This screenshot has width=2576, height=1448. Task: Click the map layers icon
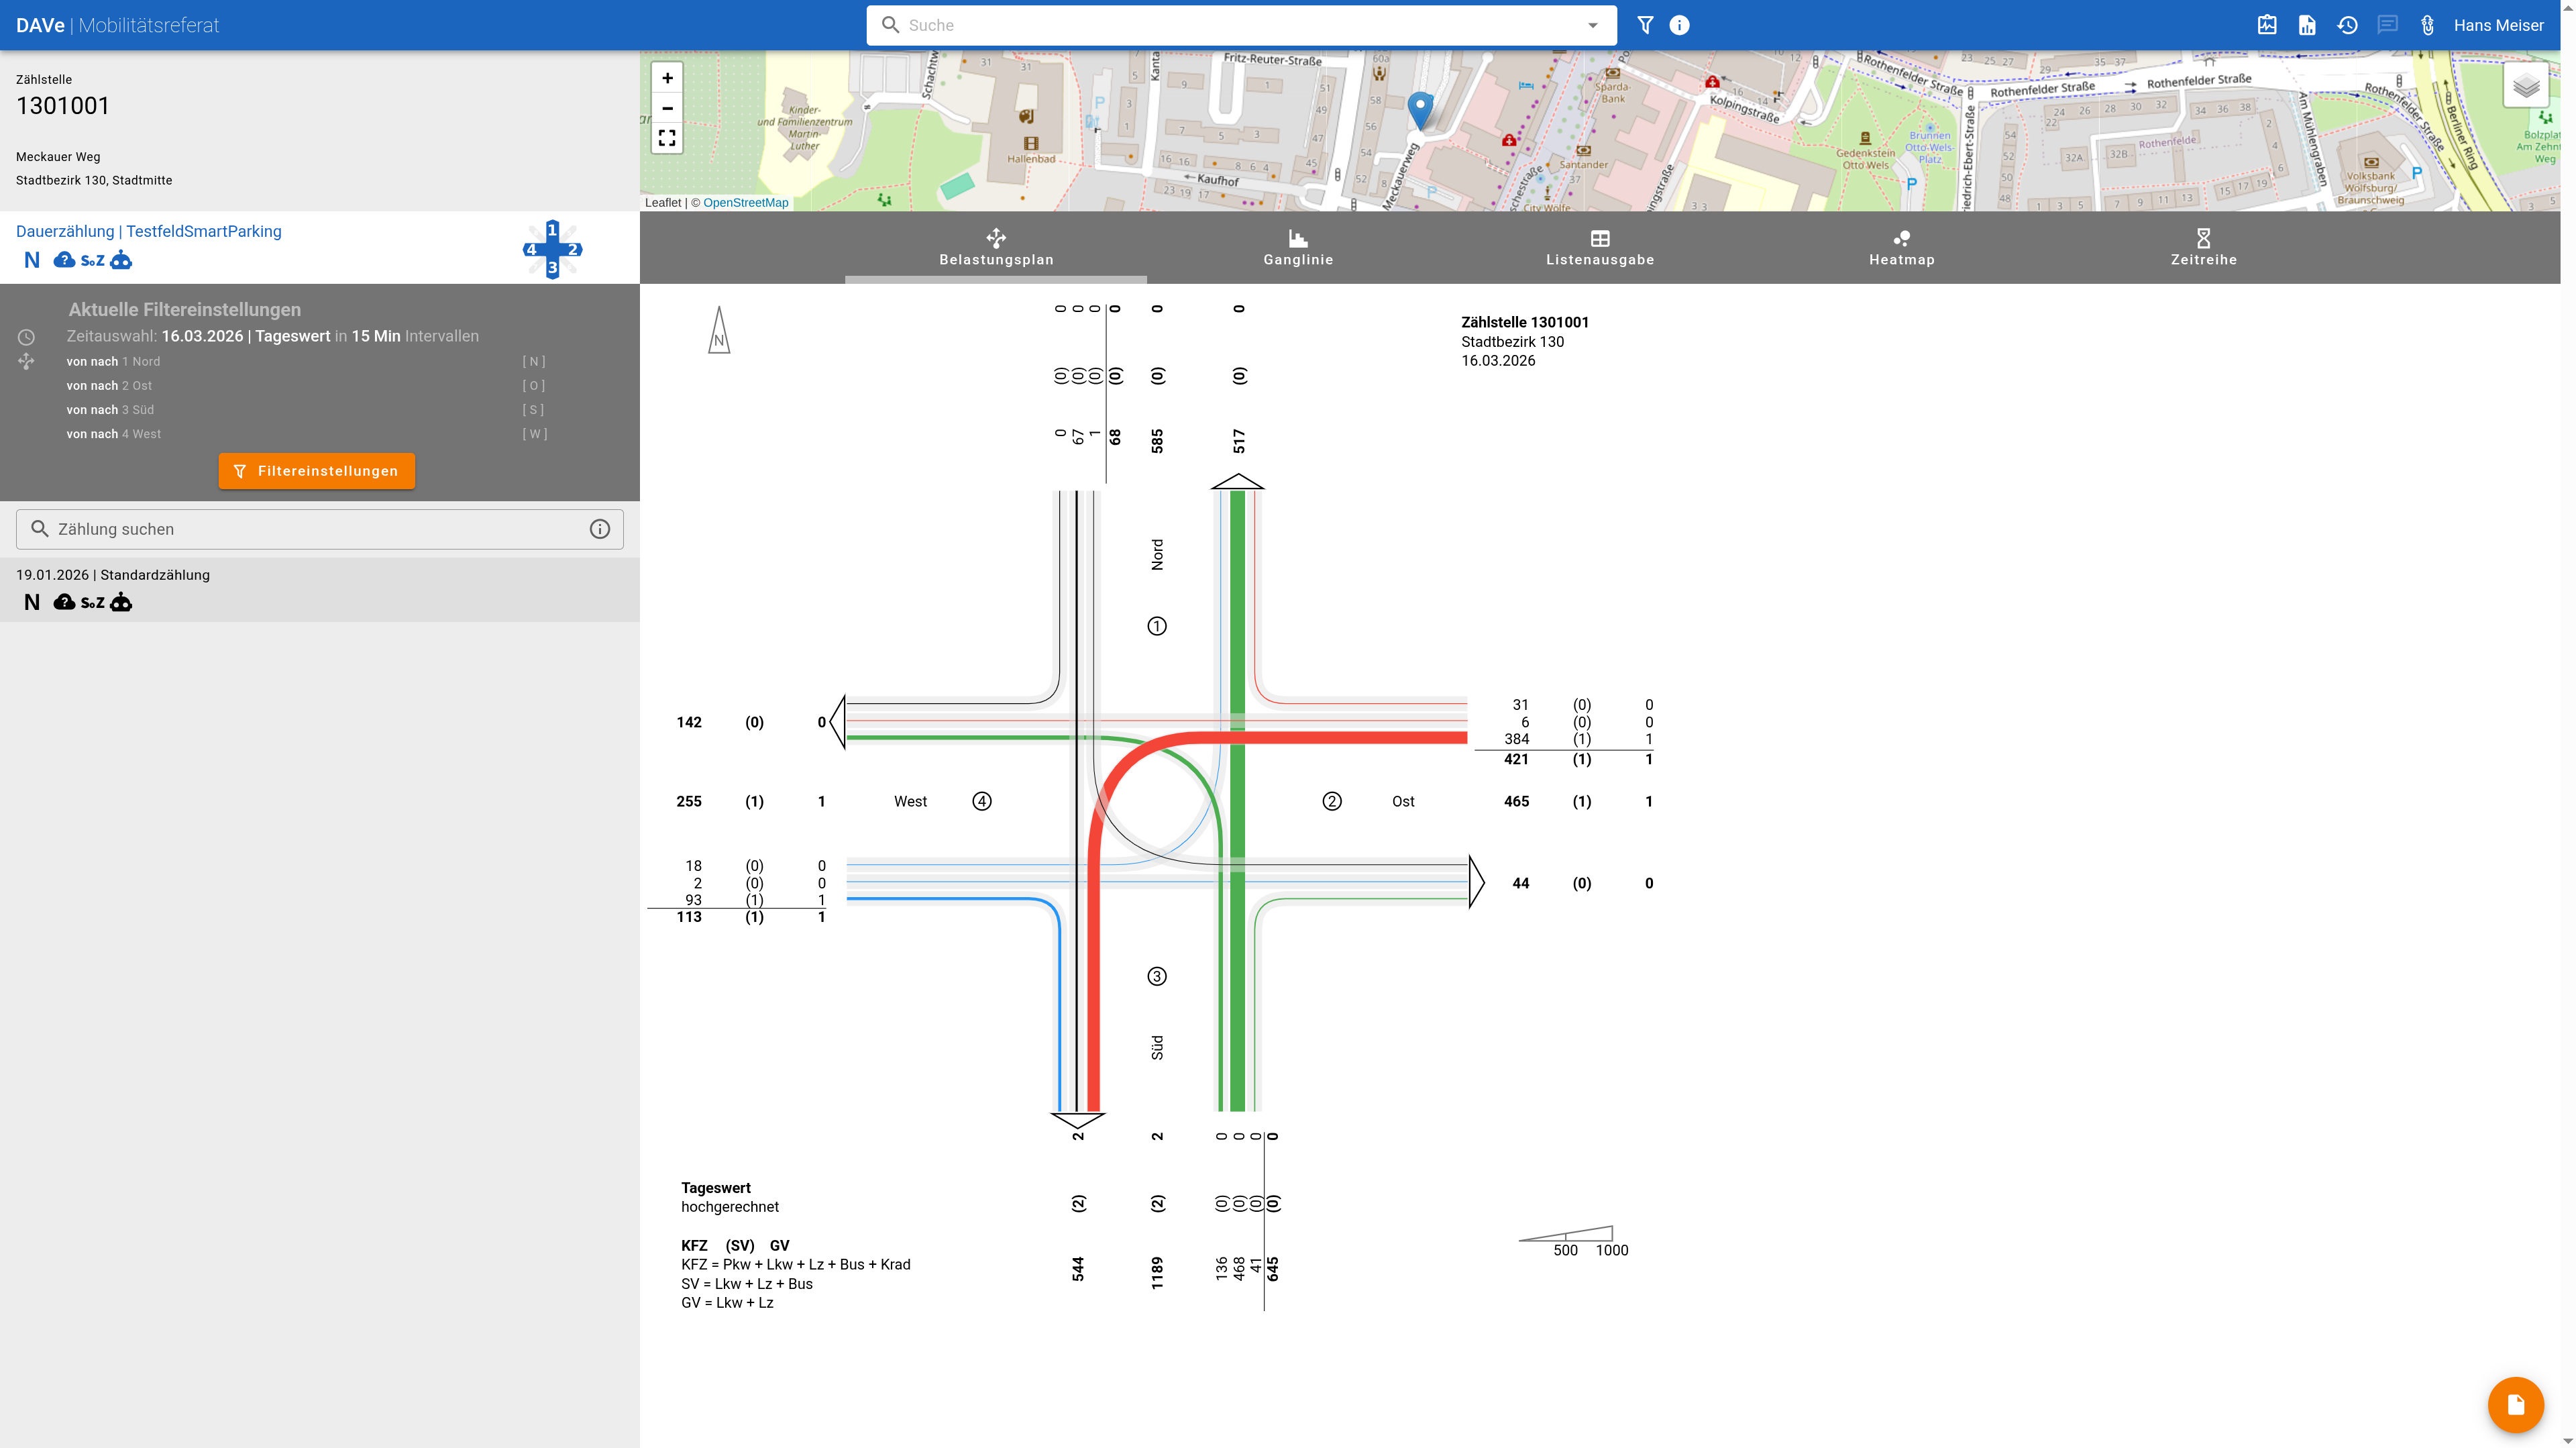click(x=2526, y=86)
